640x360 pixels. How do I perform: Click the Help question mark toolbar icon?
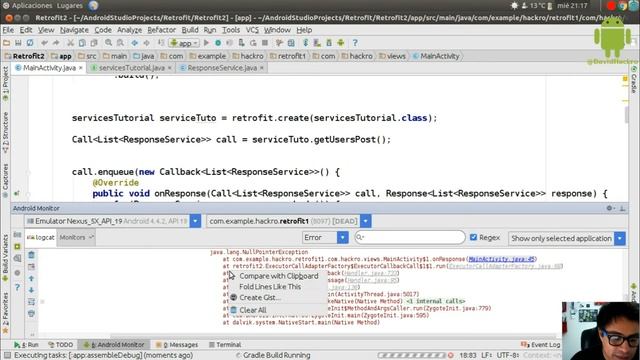355,43
